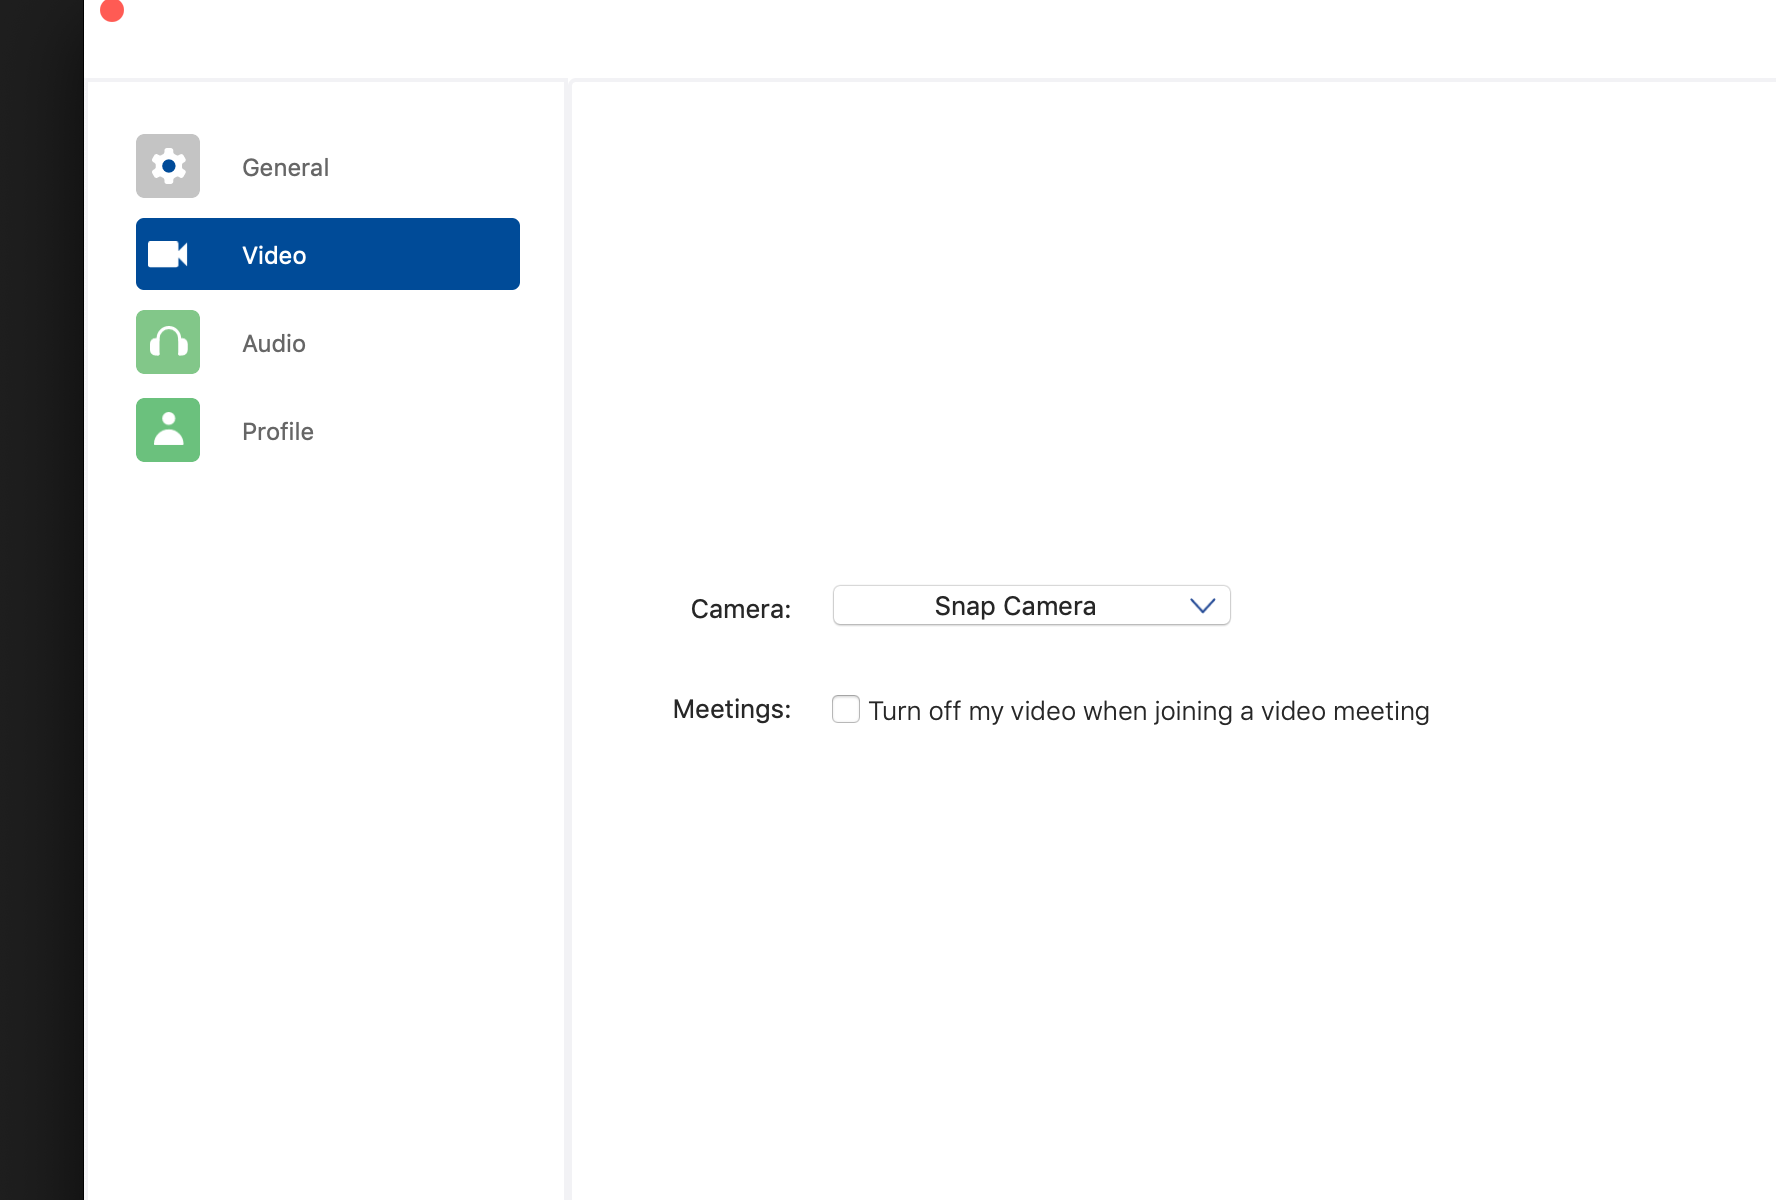The width and height of the screenshot is (1776, 1200).
Task: Enable the turn off my video checkbox
Action: (846, 709)
